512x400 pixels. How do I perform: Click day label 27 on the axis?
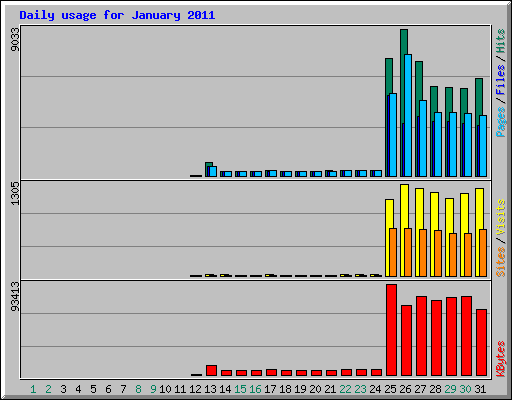420,389
